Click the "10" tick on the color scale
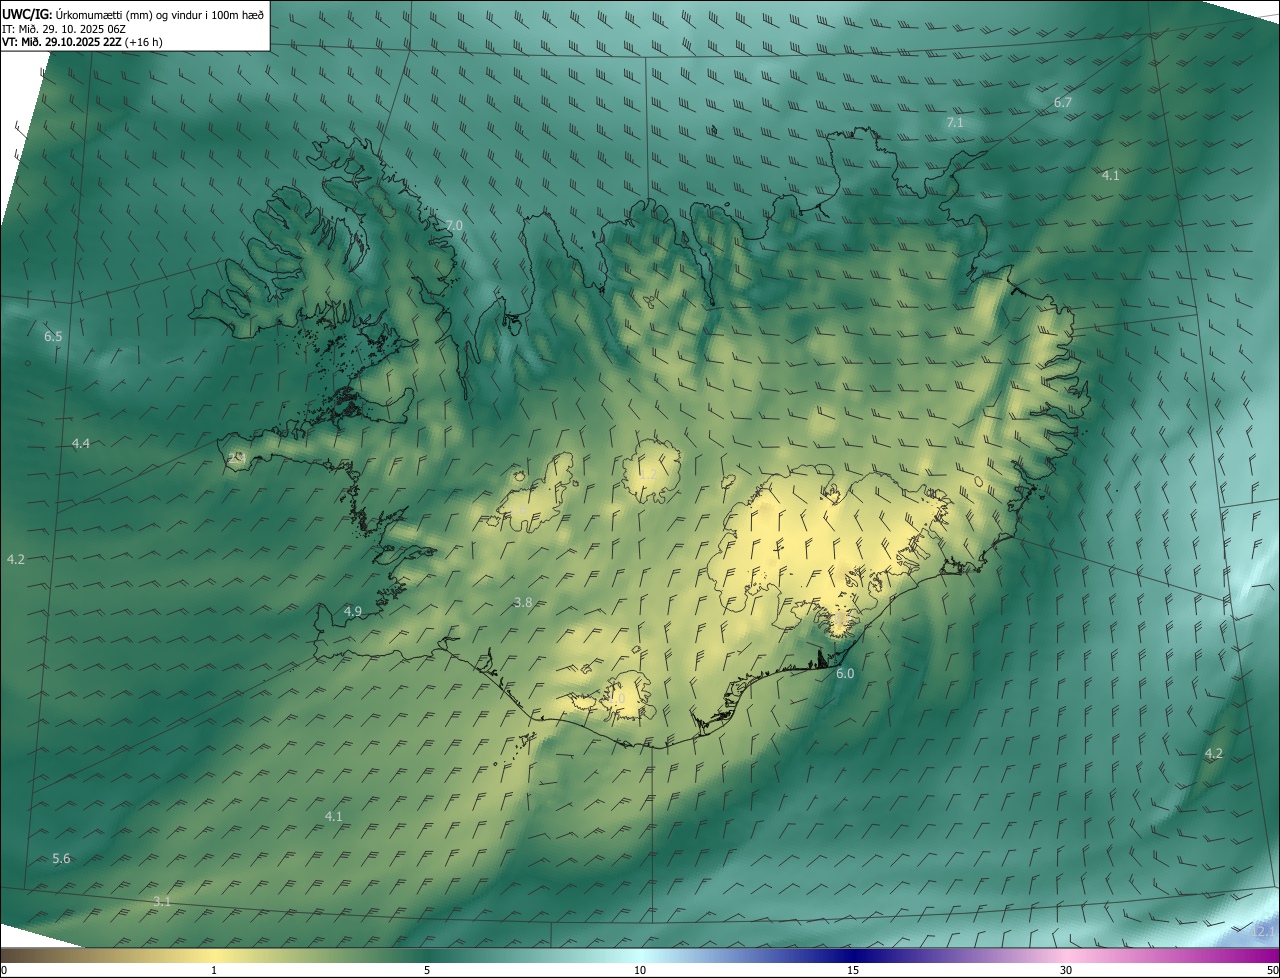 (x=640, y=970)
